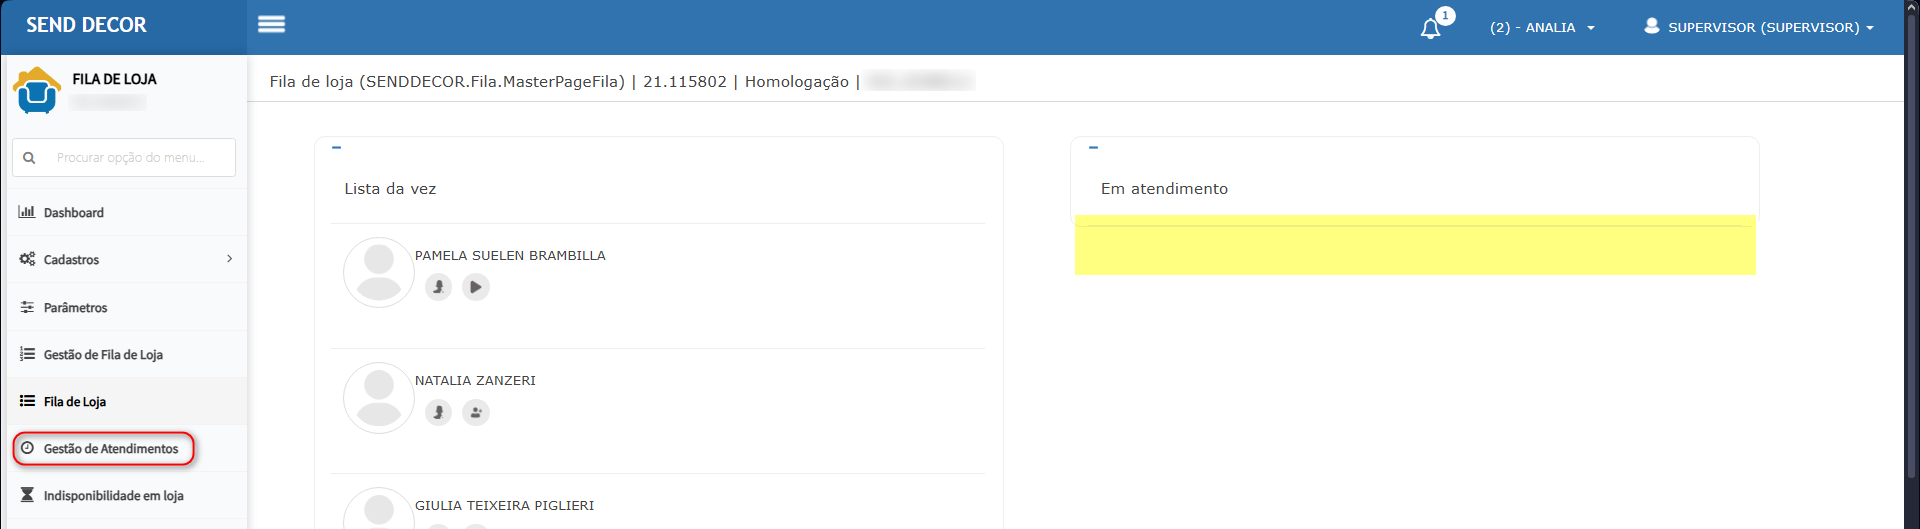The height and width of the screenshot is (529, 1920).
Task: Click Natalia Zanzeri's unavailable person icon
Action: 438,412
